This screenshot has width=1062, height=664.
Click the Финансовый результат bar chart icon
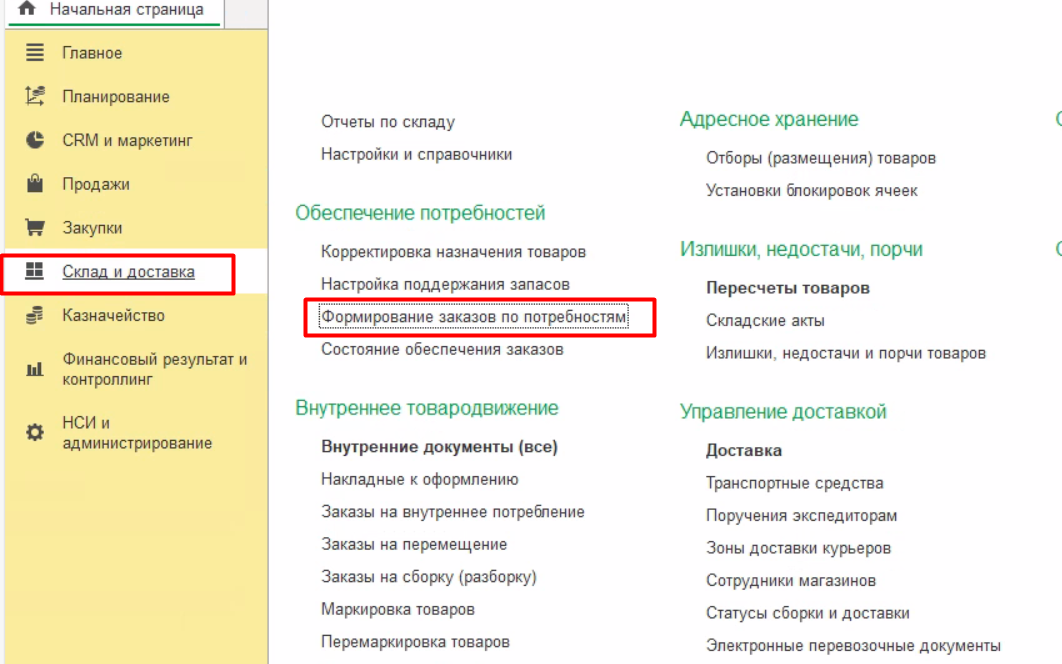(35, 369)
